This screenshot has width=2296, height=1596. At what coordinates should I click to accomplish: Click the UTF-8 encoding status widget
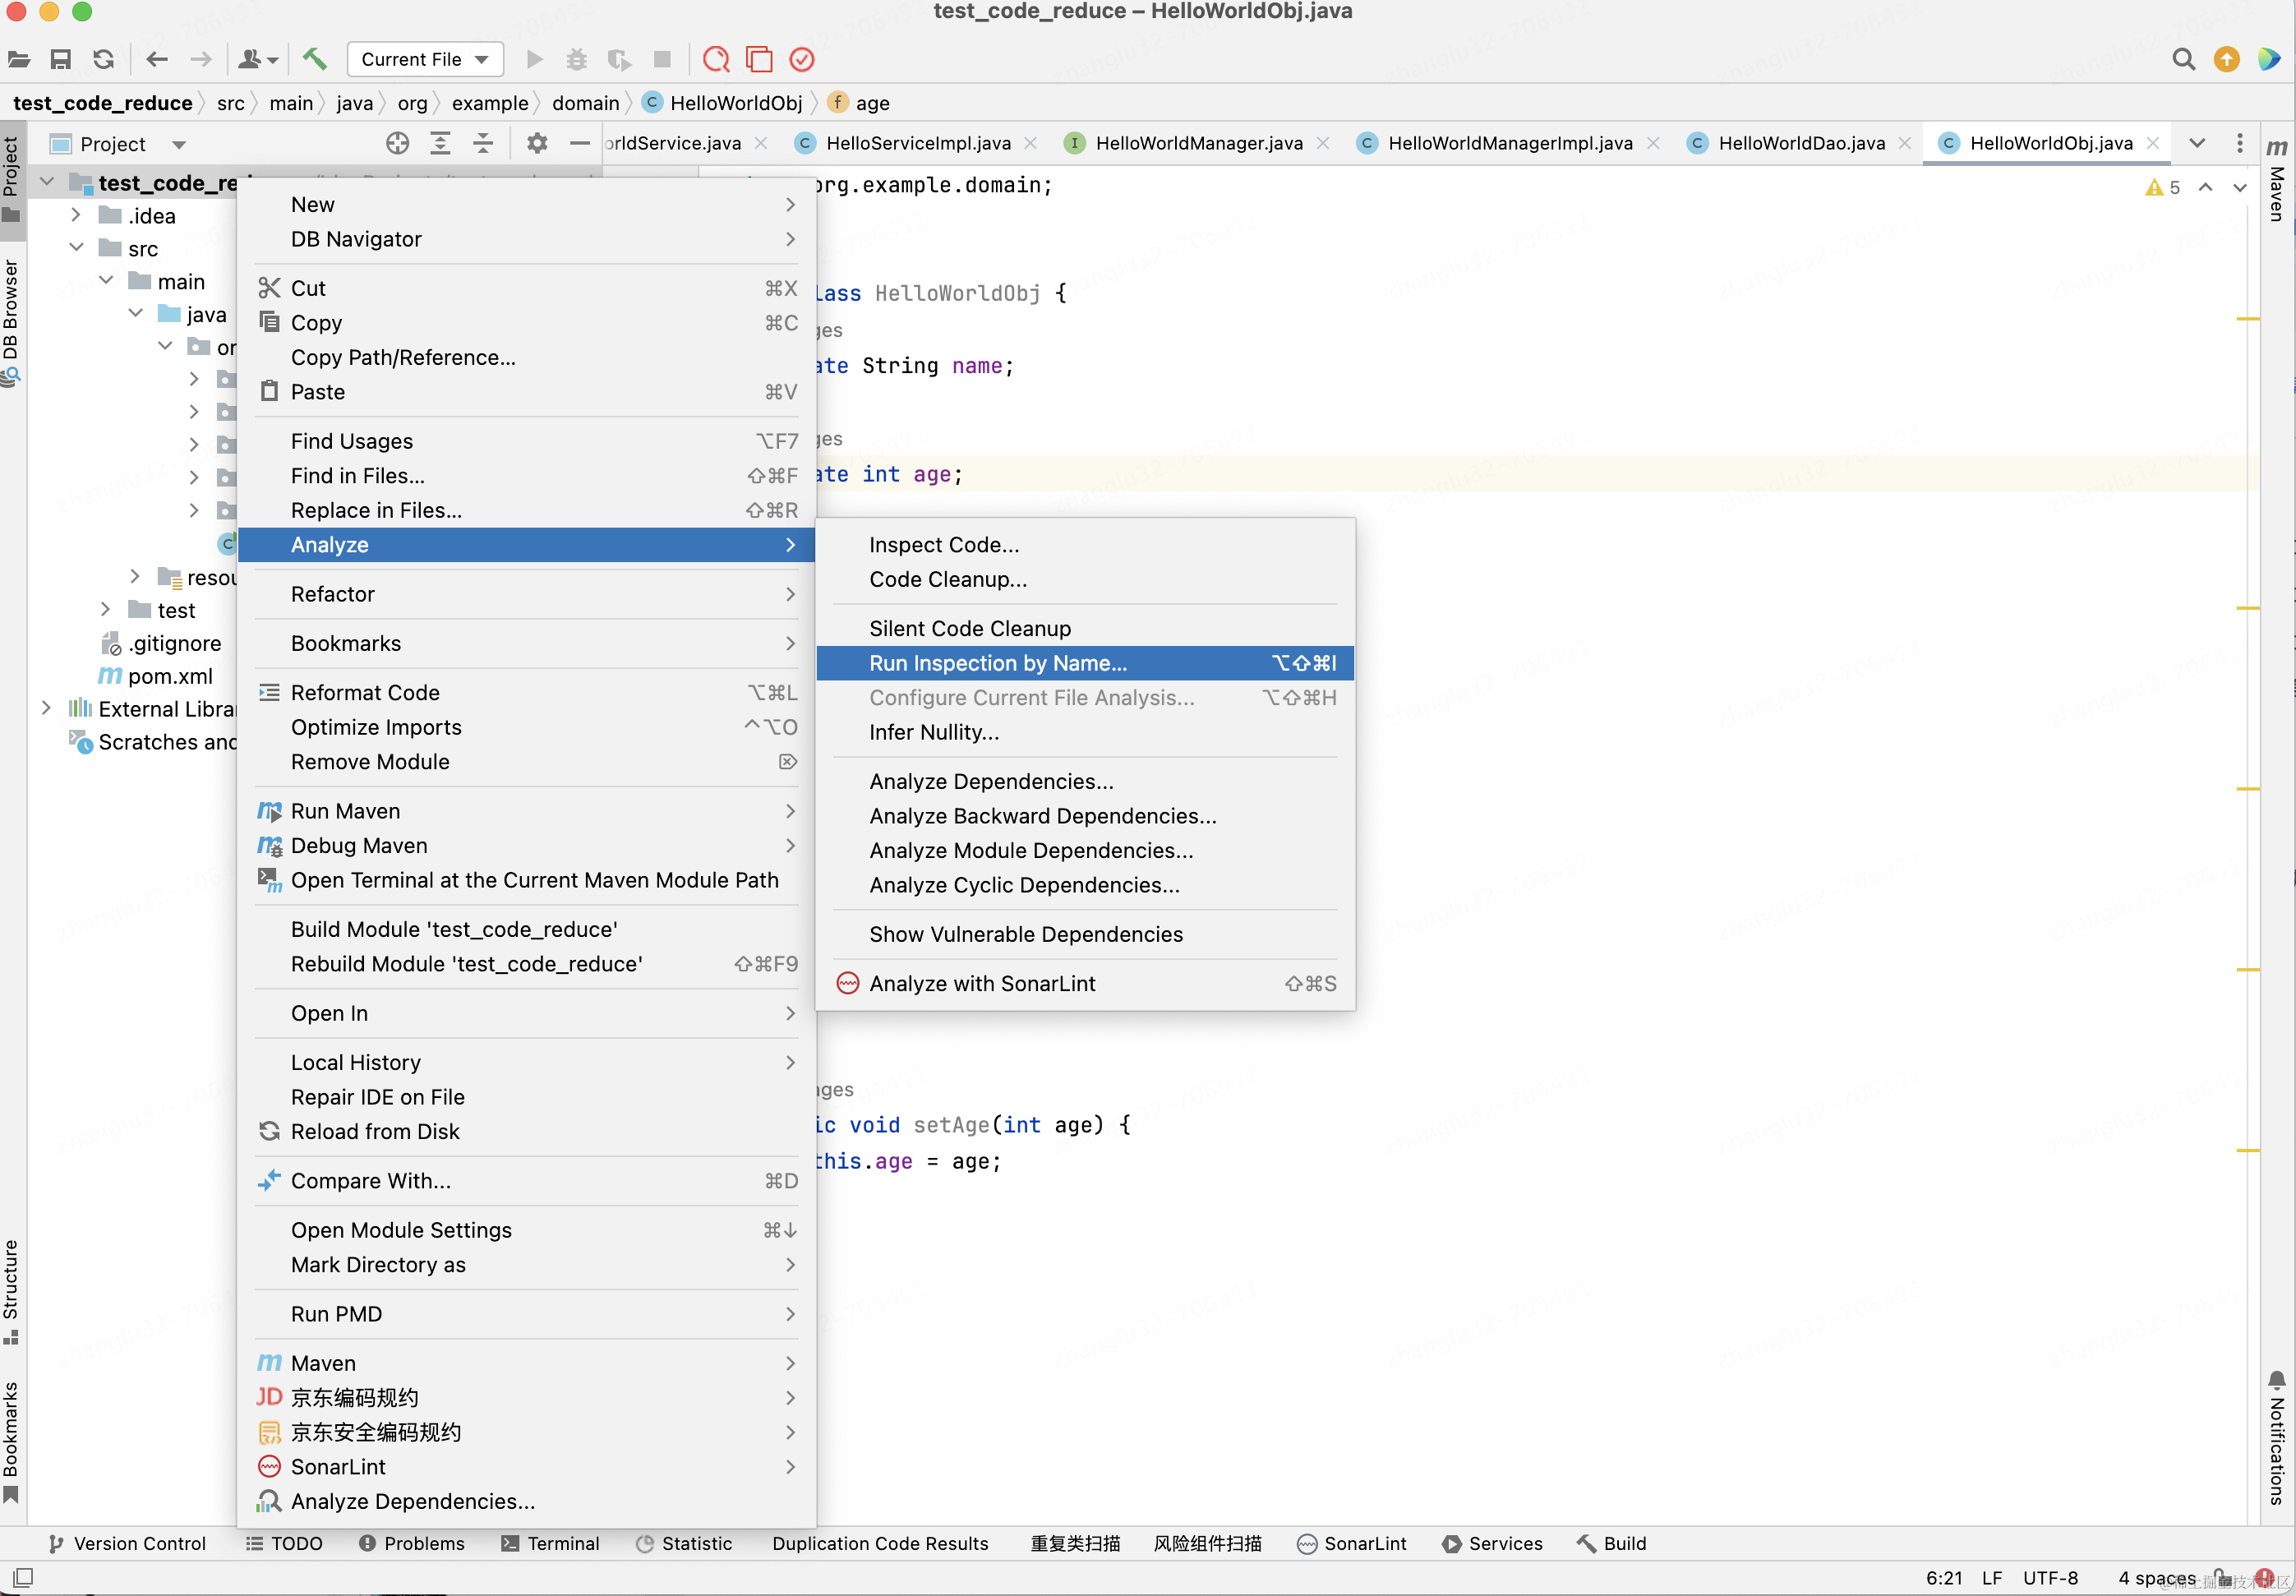click(x=2050, y=1577)
